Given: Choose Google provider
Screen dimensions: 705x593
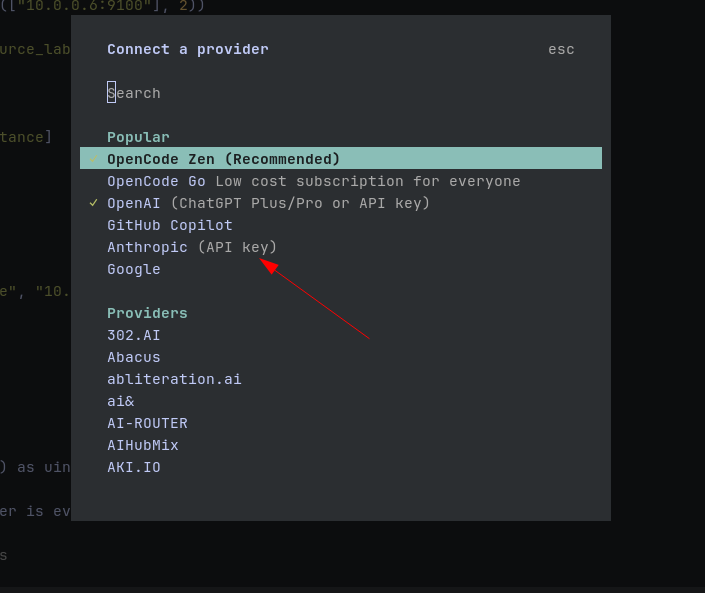Looking at the screenshot, I should [341, 269].
